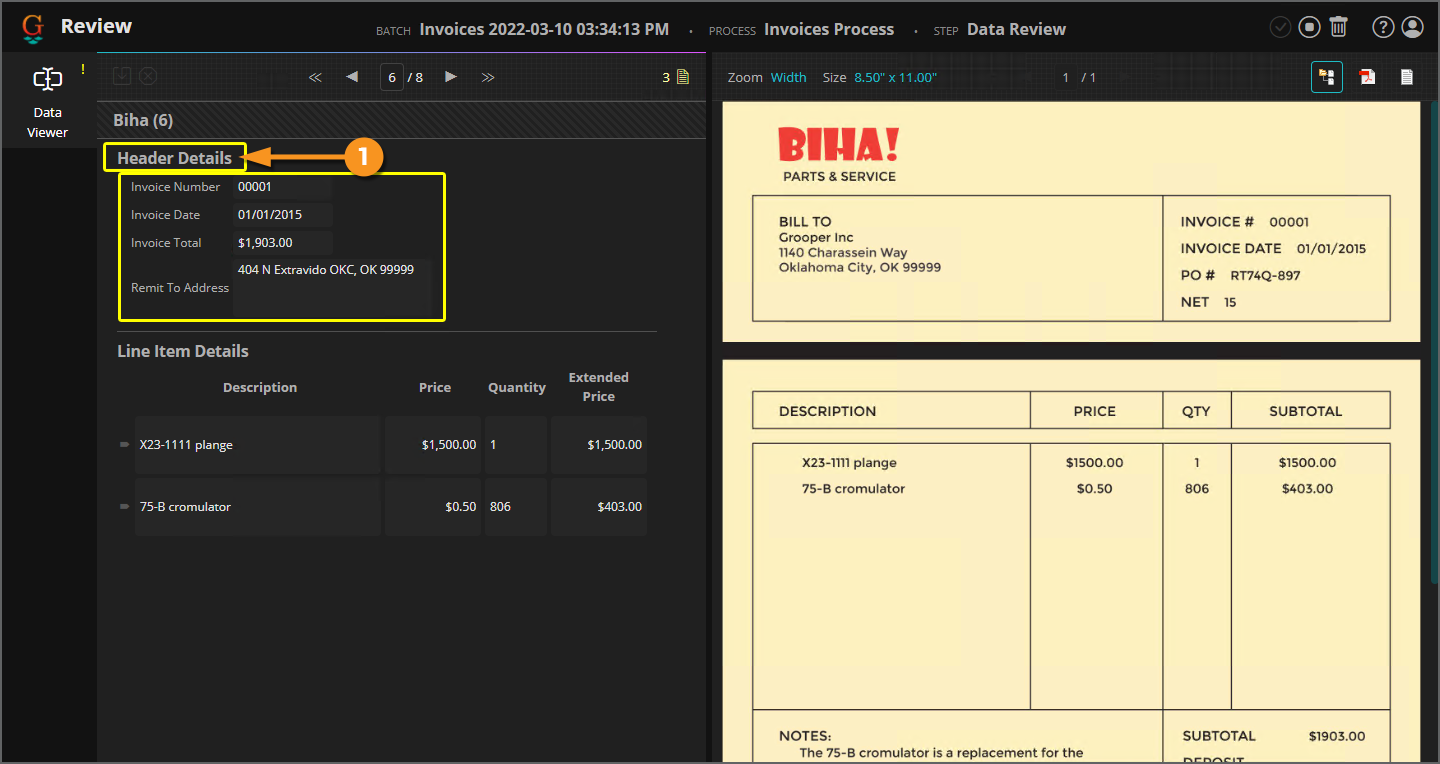Click the green document count icon

683,77
